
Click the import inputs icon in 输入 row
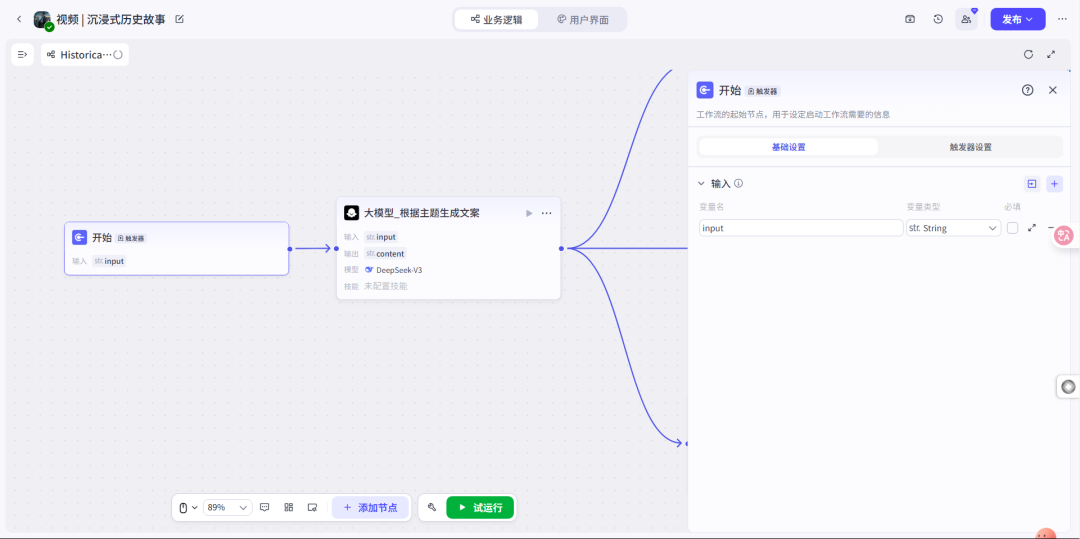[x=1031, y=184]
